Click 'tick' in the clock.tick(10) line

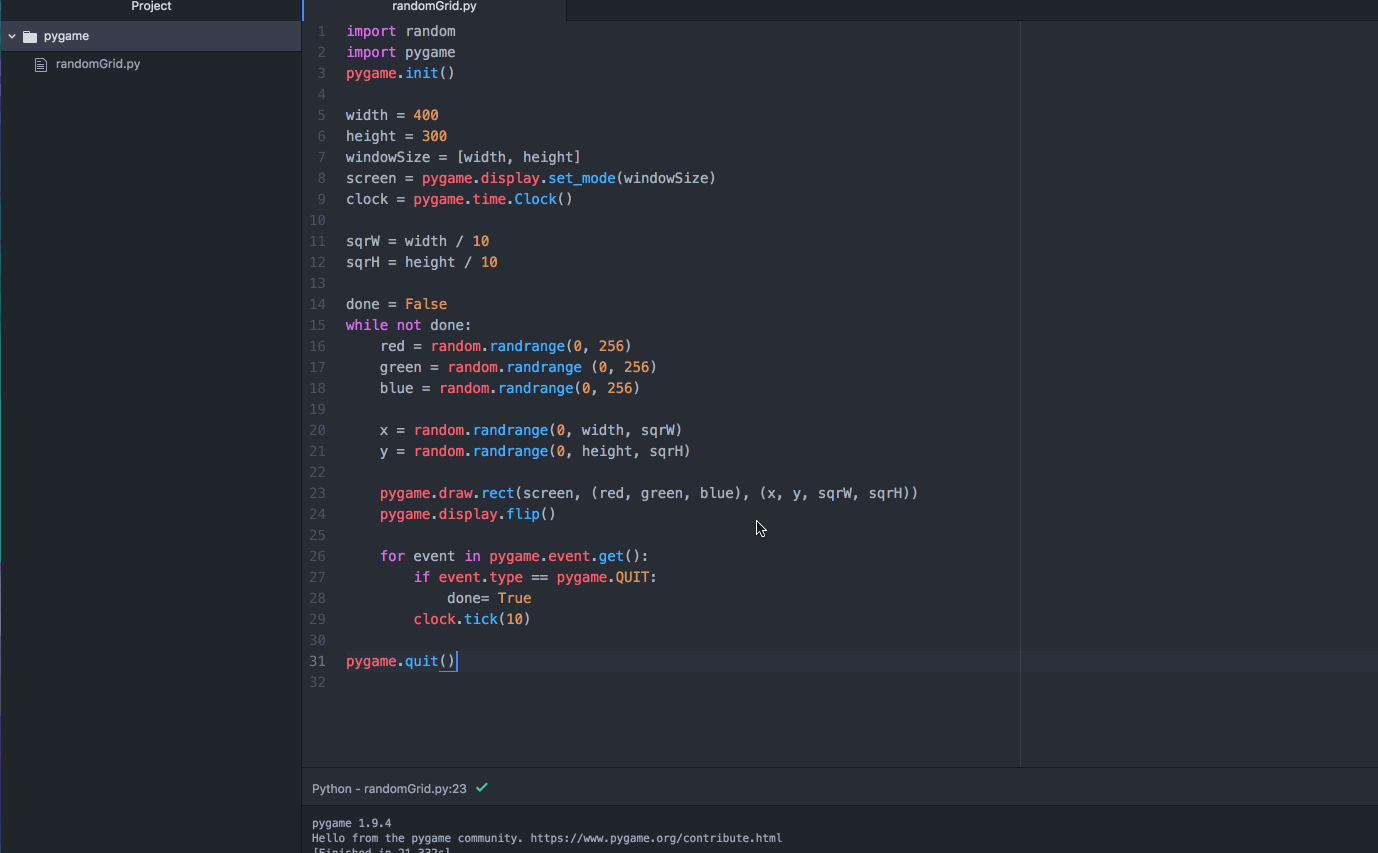coord(481,619)
